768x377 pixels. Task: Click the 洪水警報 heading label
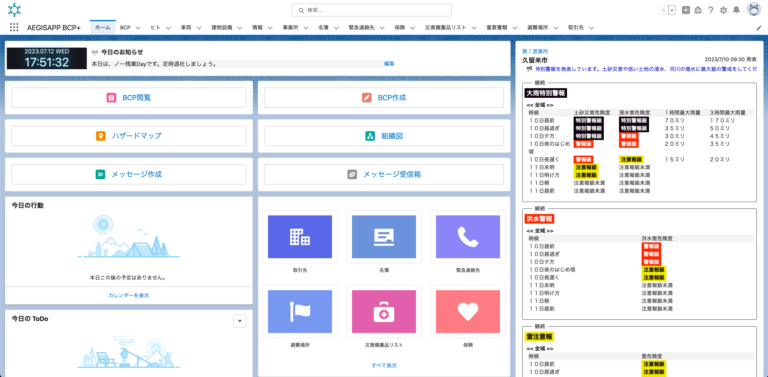539,218
